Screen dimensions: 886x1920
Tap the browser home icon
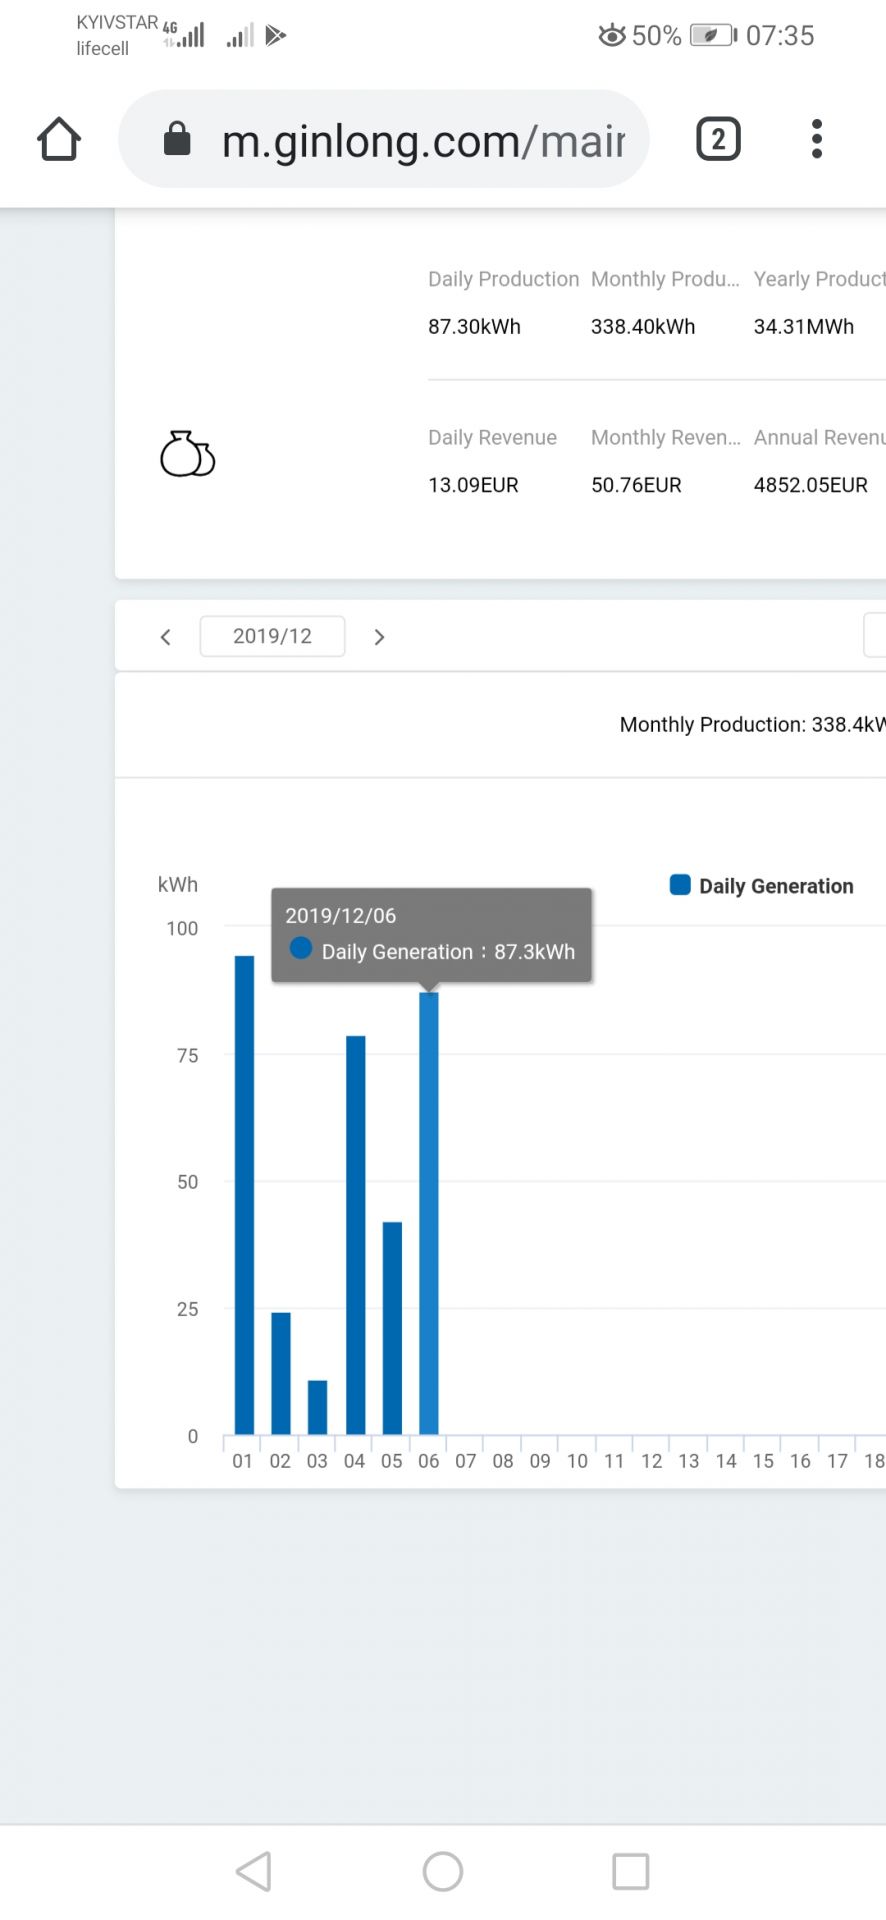pyautogui.click(x=59, y=139)
